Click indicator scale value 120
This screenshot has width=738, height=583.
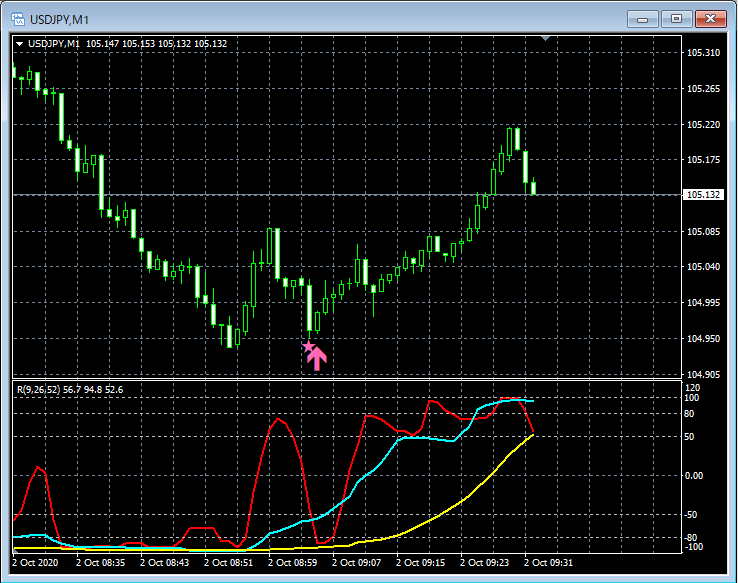pyautogui.click(x=693, y=387)
